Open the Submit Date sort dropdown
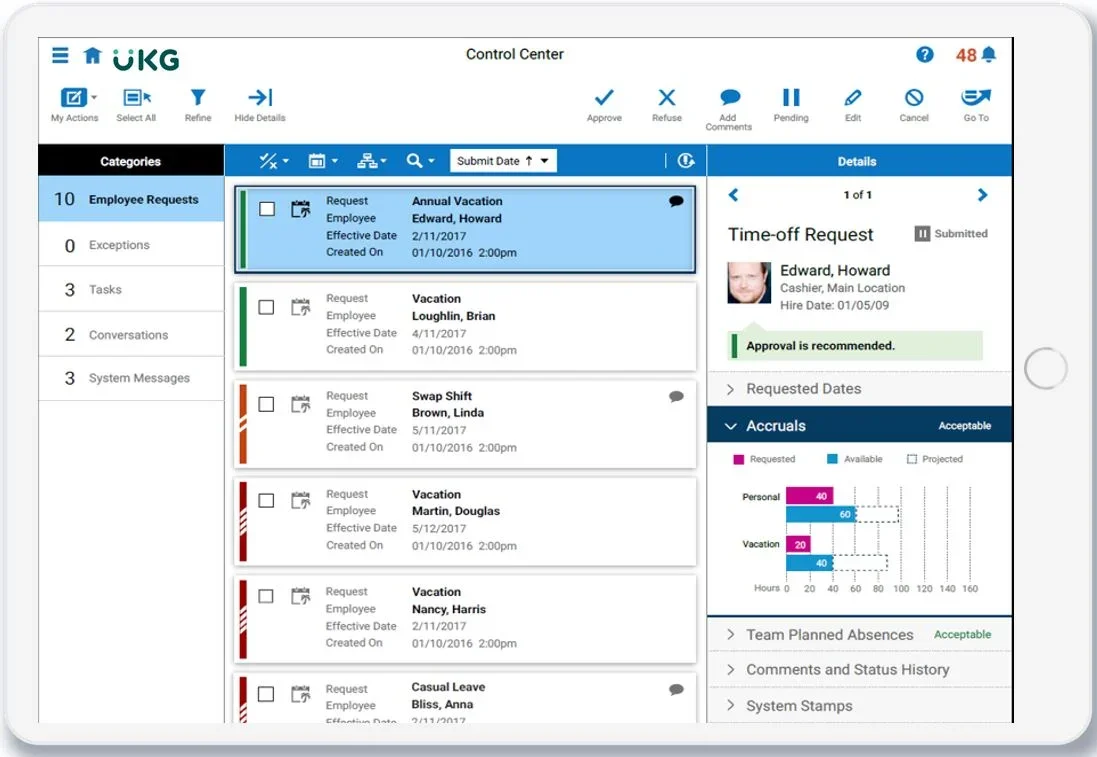 point(503,161)
